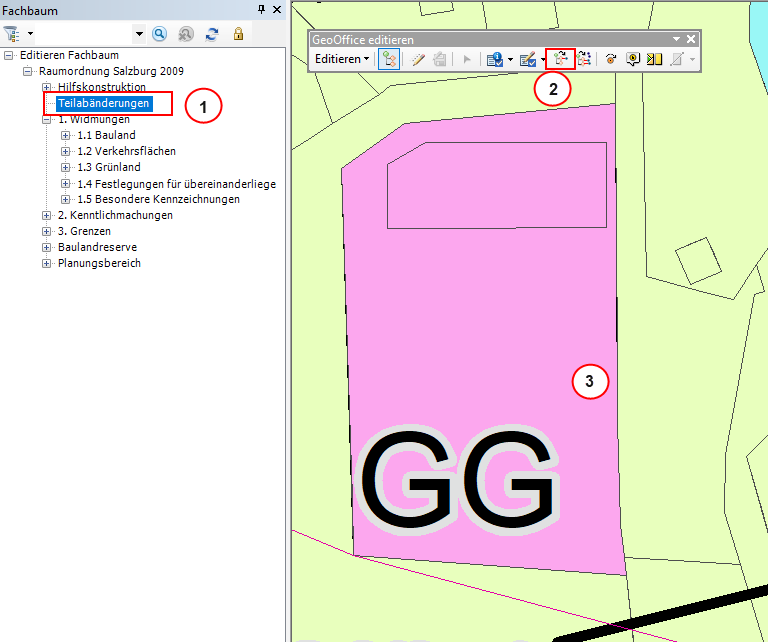Expand the 1.1 Bauland tree node

pyautogui.click(x=66, y=135)
